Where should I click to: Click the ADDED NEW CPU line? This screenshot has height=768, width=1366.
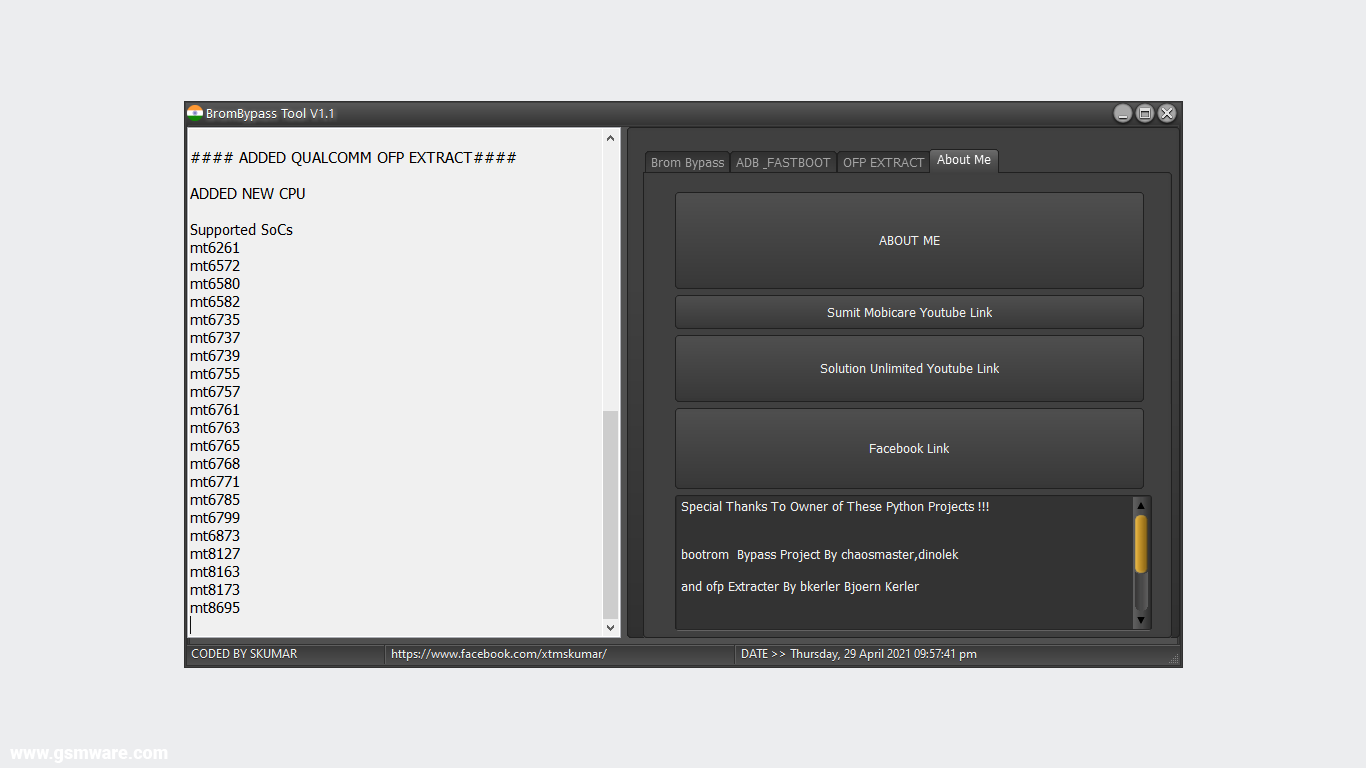click(248, 194)
